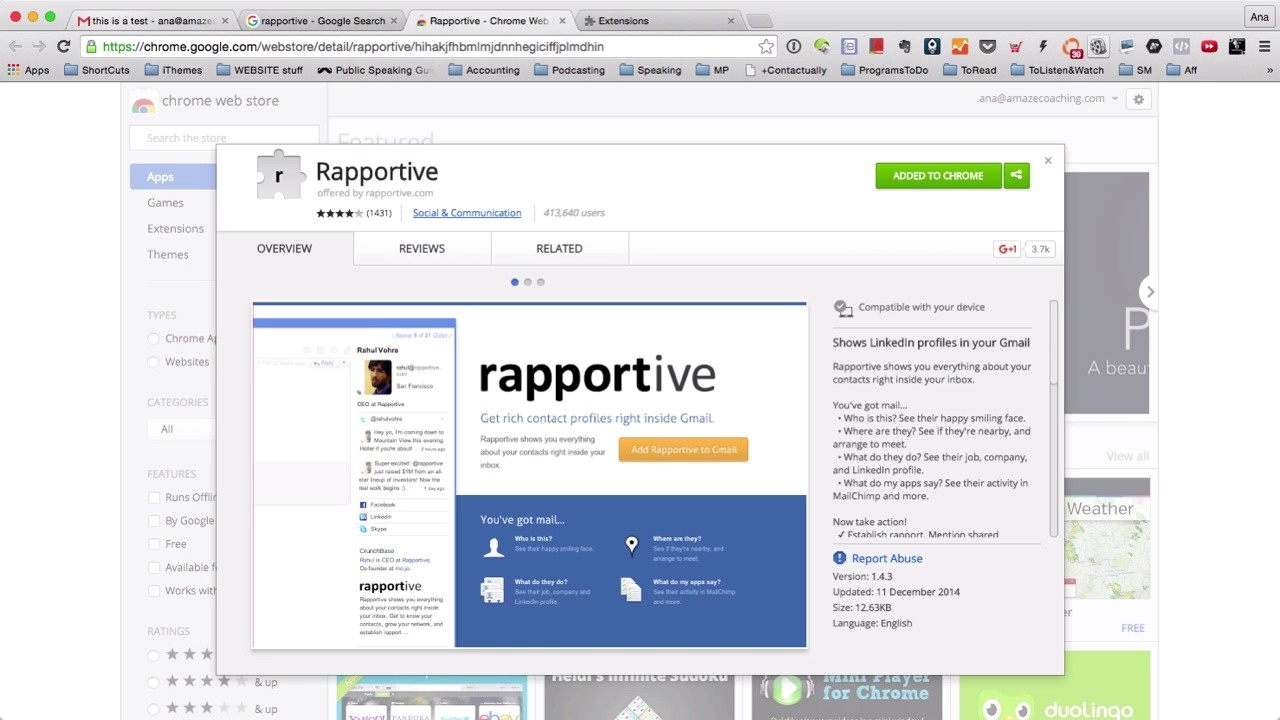Select the 4 stars & up rating
The image size is (1280, 720).
tap(153, 682)
